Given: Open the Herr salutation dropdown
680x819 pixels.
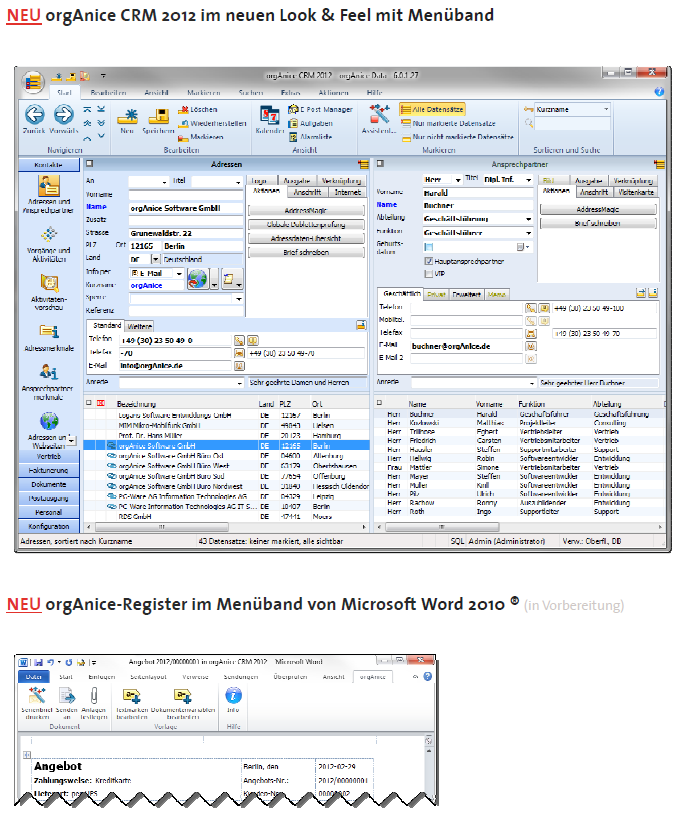Looking at the screenshot, I should pyautogui.click(x=458, y=180).
